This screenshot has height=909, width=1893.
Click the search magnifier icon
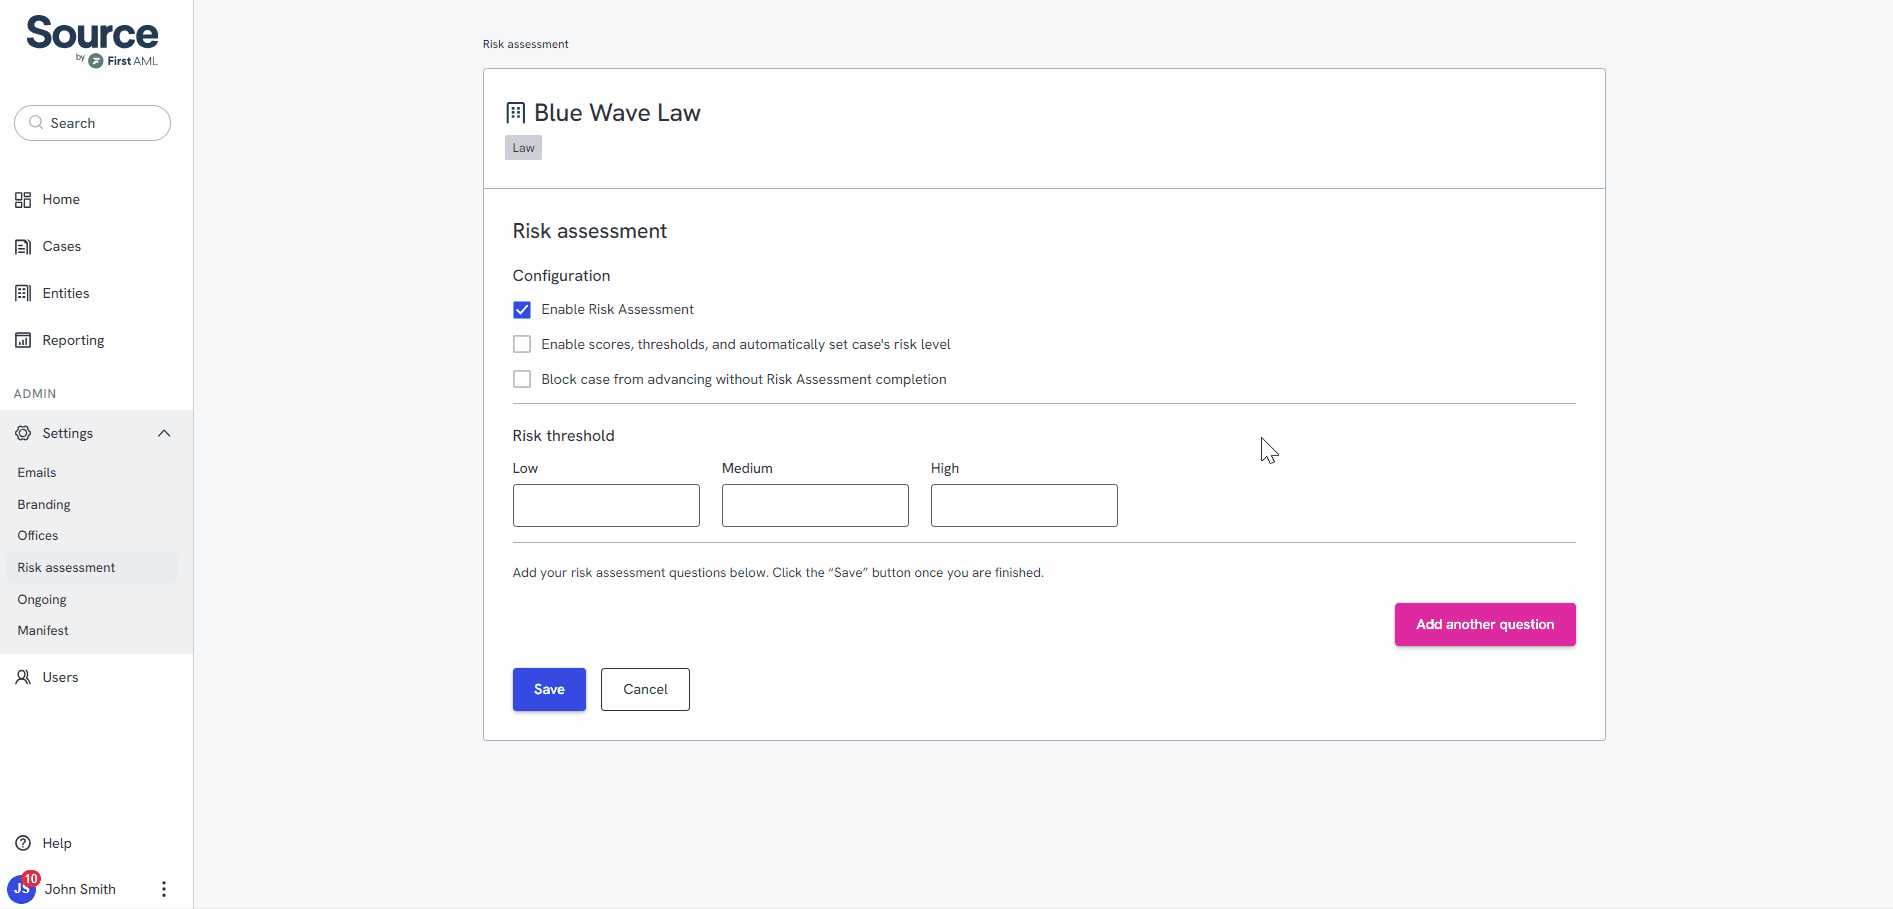(x=36, y=123)
